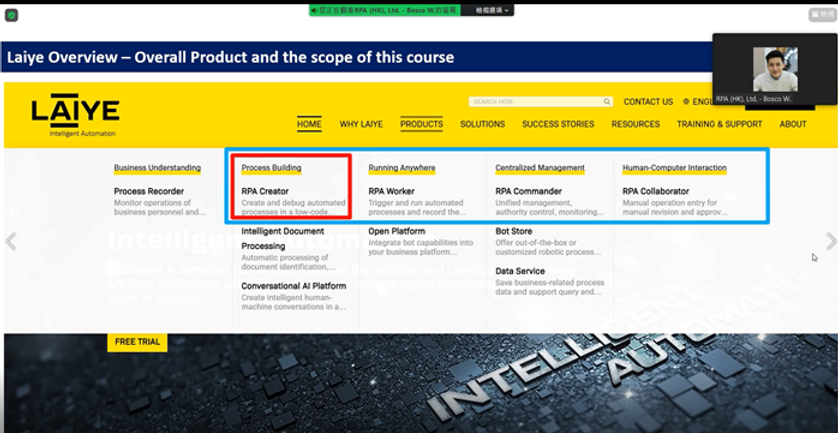
Task: Open the SOLUTIONS menu
Action: (x=483, y=124)
